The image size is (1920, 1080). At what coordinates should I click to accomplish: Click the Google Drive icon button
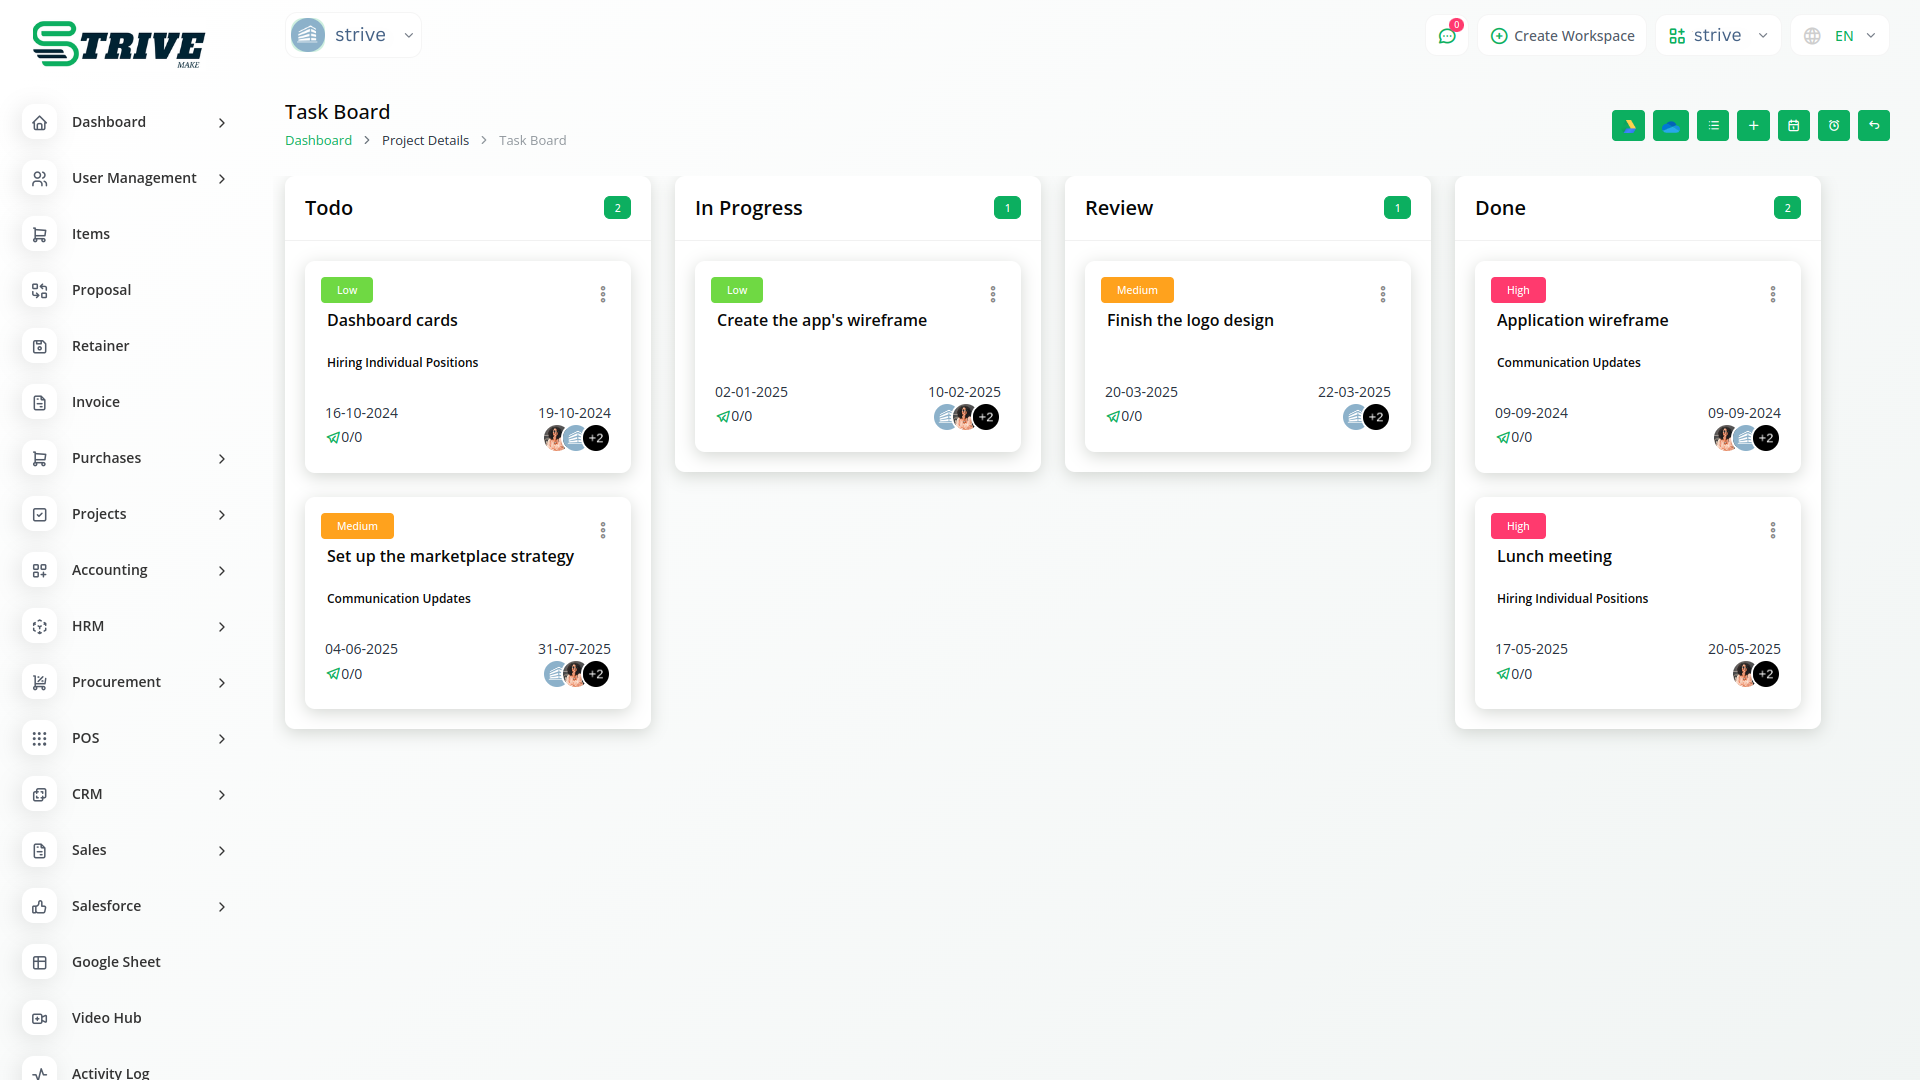[1628, 126]
